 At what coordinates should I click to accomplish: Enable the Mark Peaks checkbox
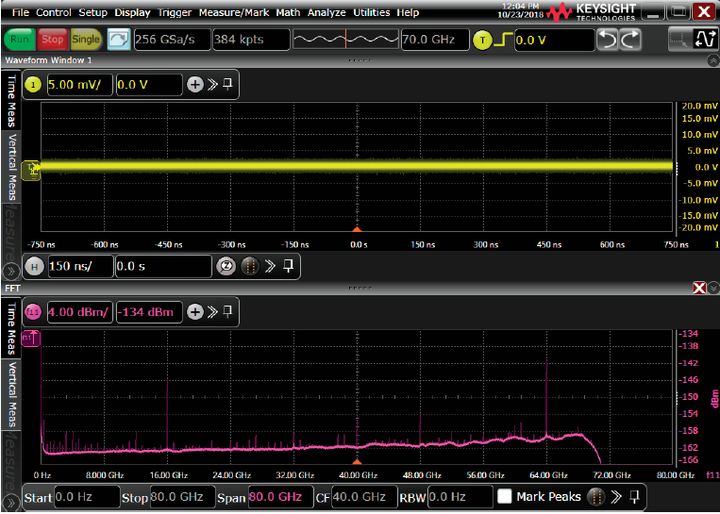[x=505, y=497]
